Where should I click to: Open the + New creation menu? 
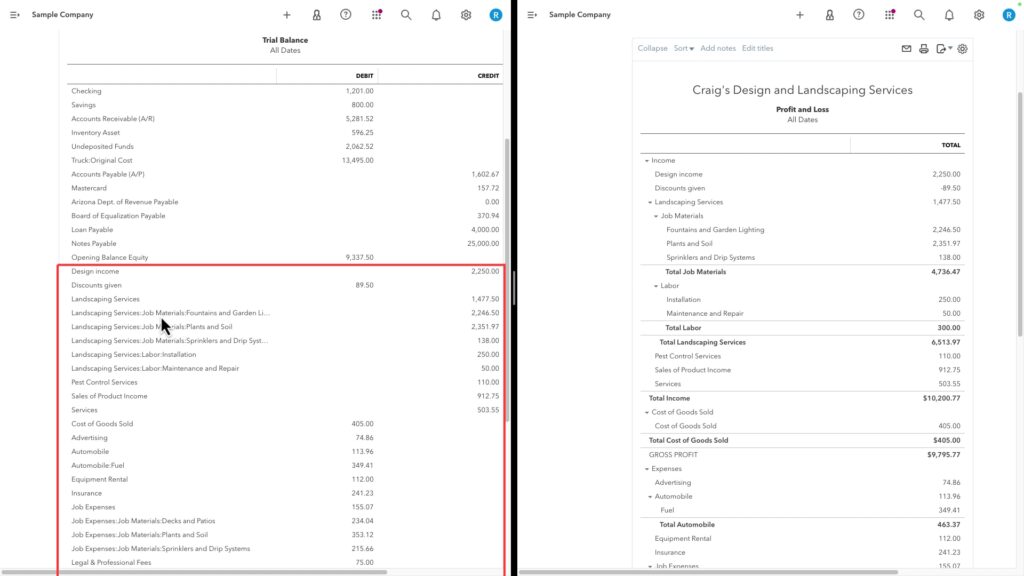[x=287, y=14]
